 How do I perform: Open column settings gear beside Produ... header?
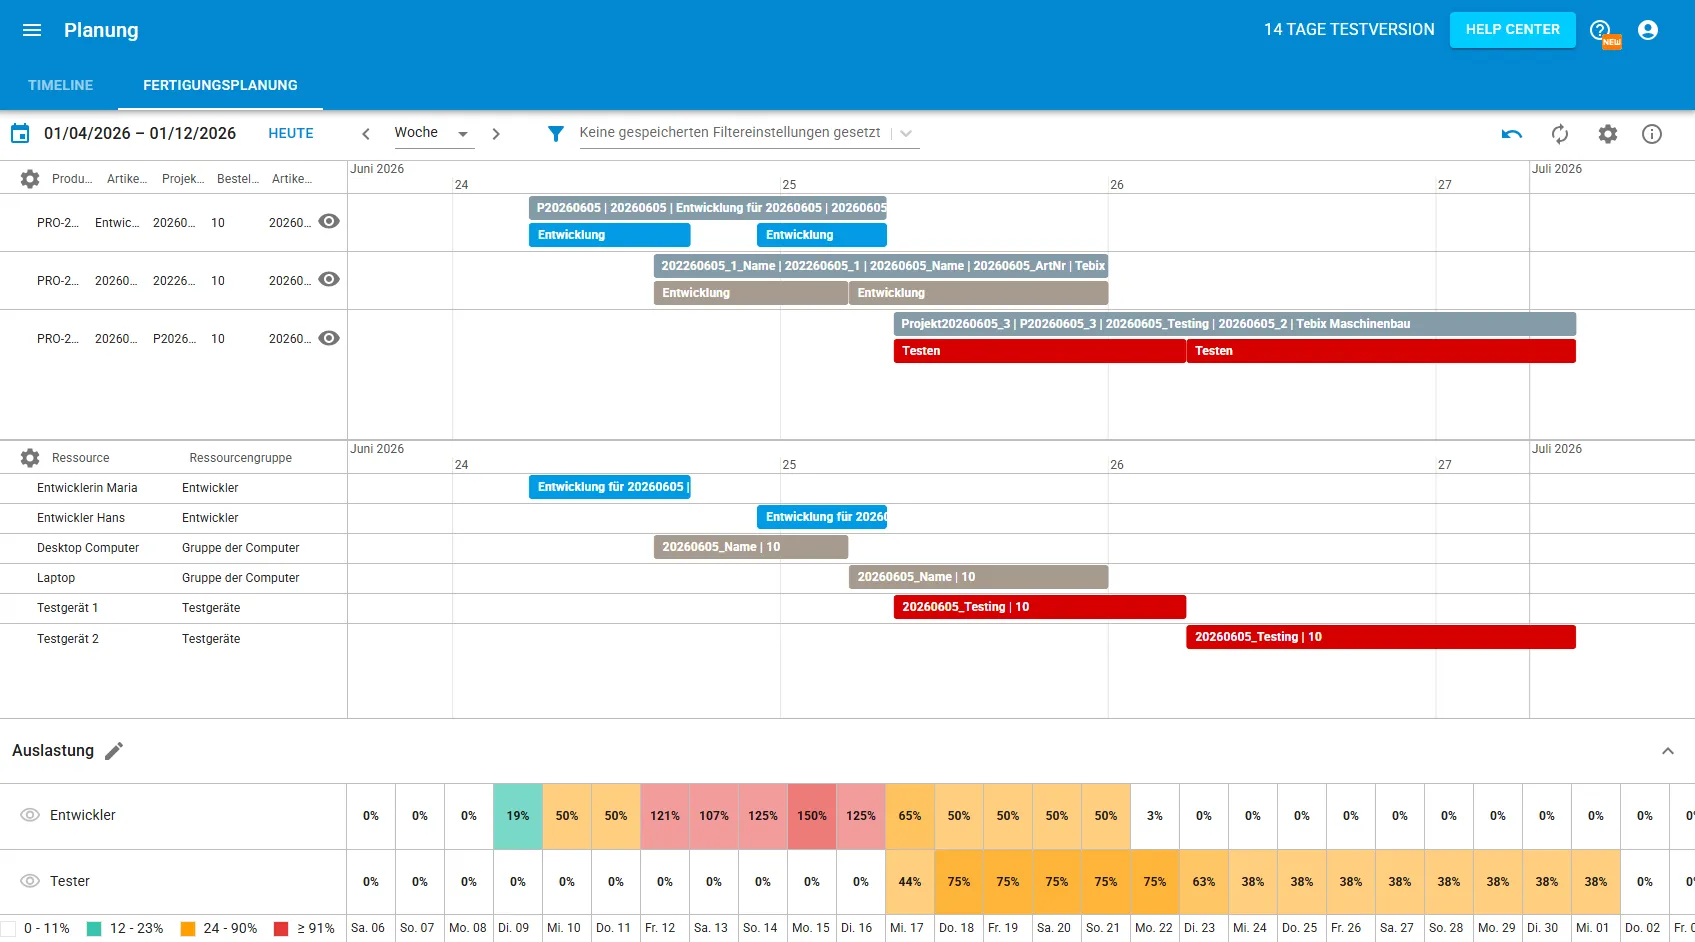30,179
